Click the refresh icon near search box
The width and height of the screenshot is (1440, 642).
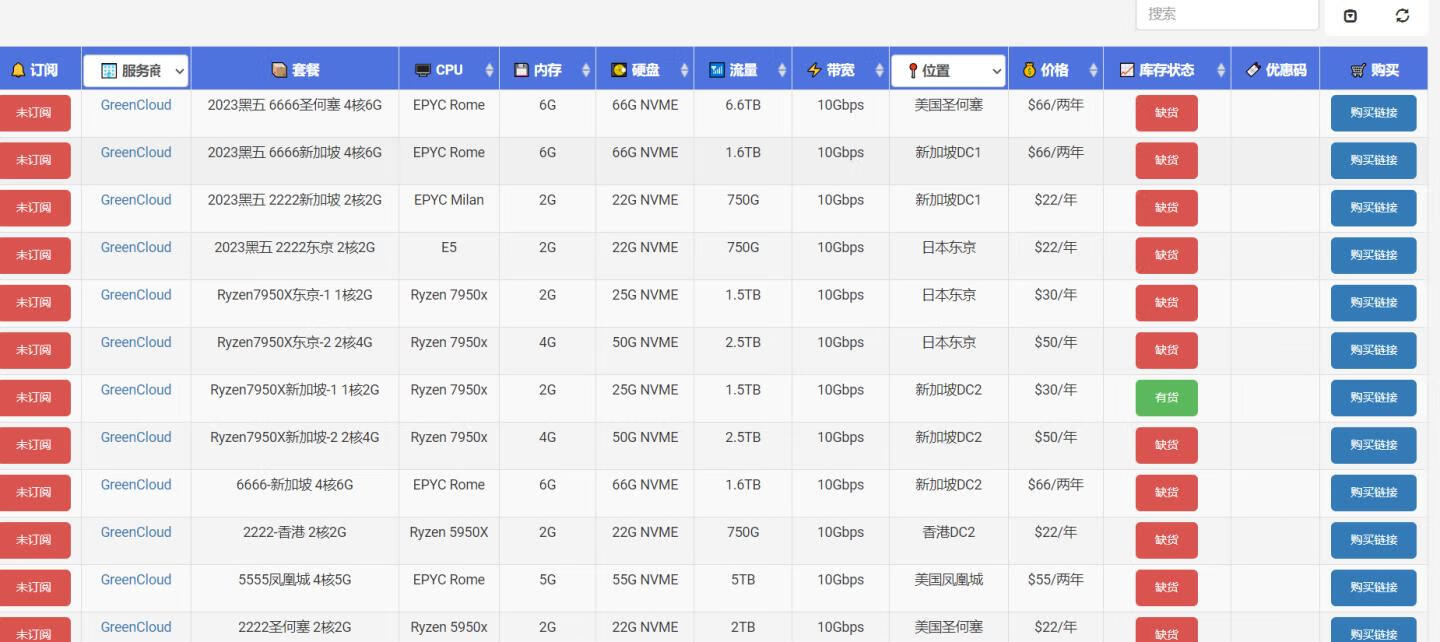coord(1402,16)
